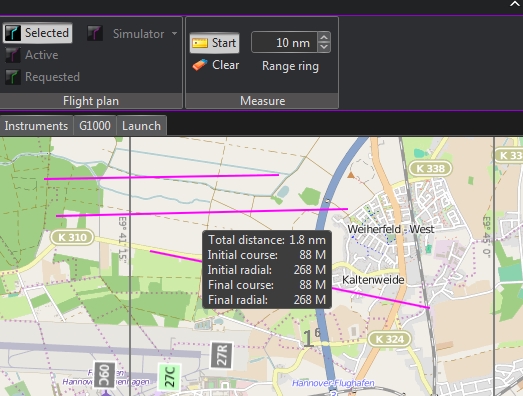The image size is (523, 396).
Task: Click the Initial radial 268 M line
Action: click(267, 270)
